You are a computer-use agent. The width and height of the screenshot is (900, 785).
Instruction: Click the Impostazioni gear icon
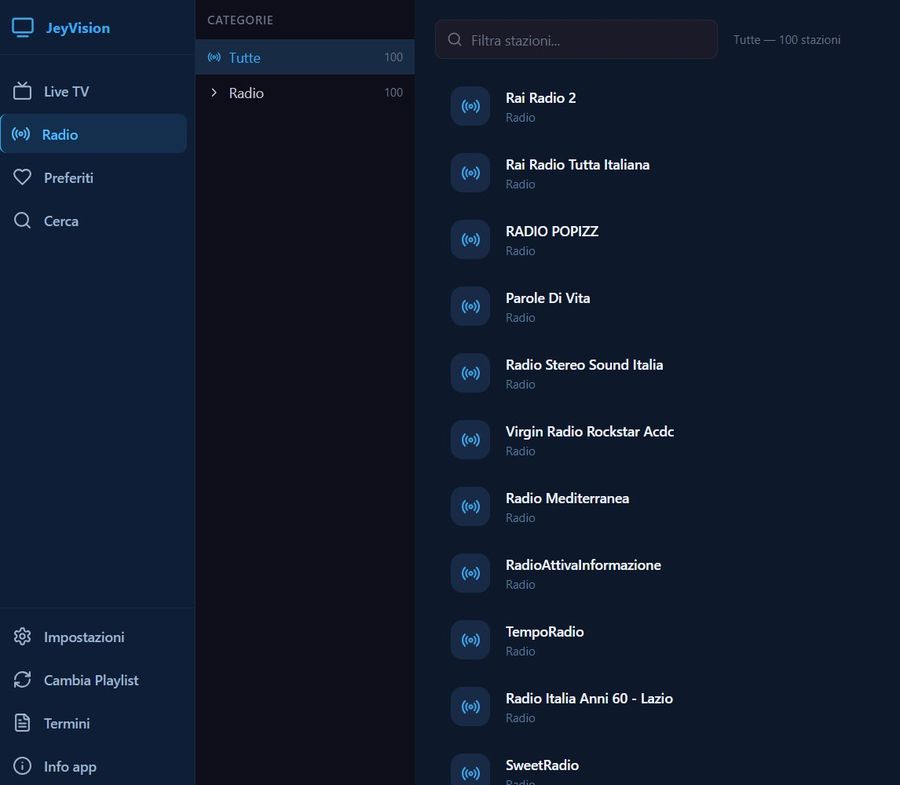[22, 636]
